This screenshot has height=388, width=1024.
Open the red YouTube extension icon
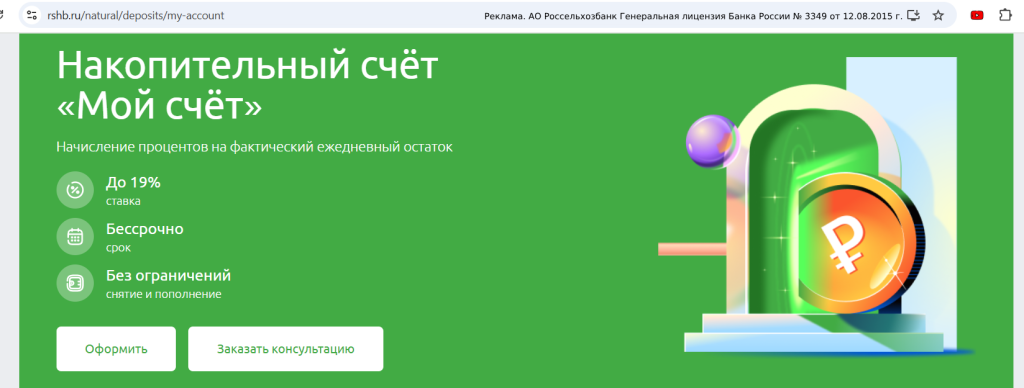977,15
